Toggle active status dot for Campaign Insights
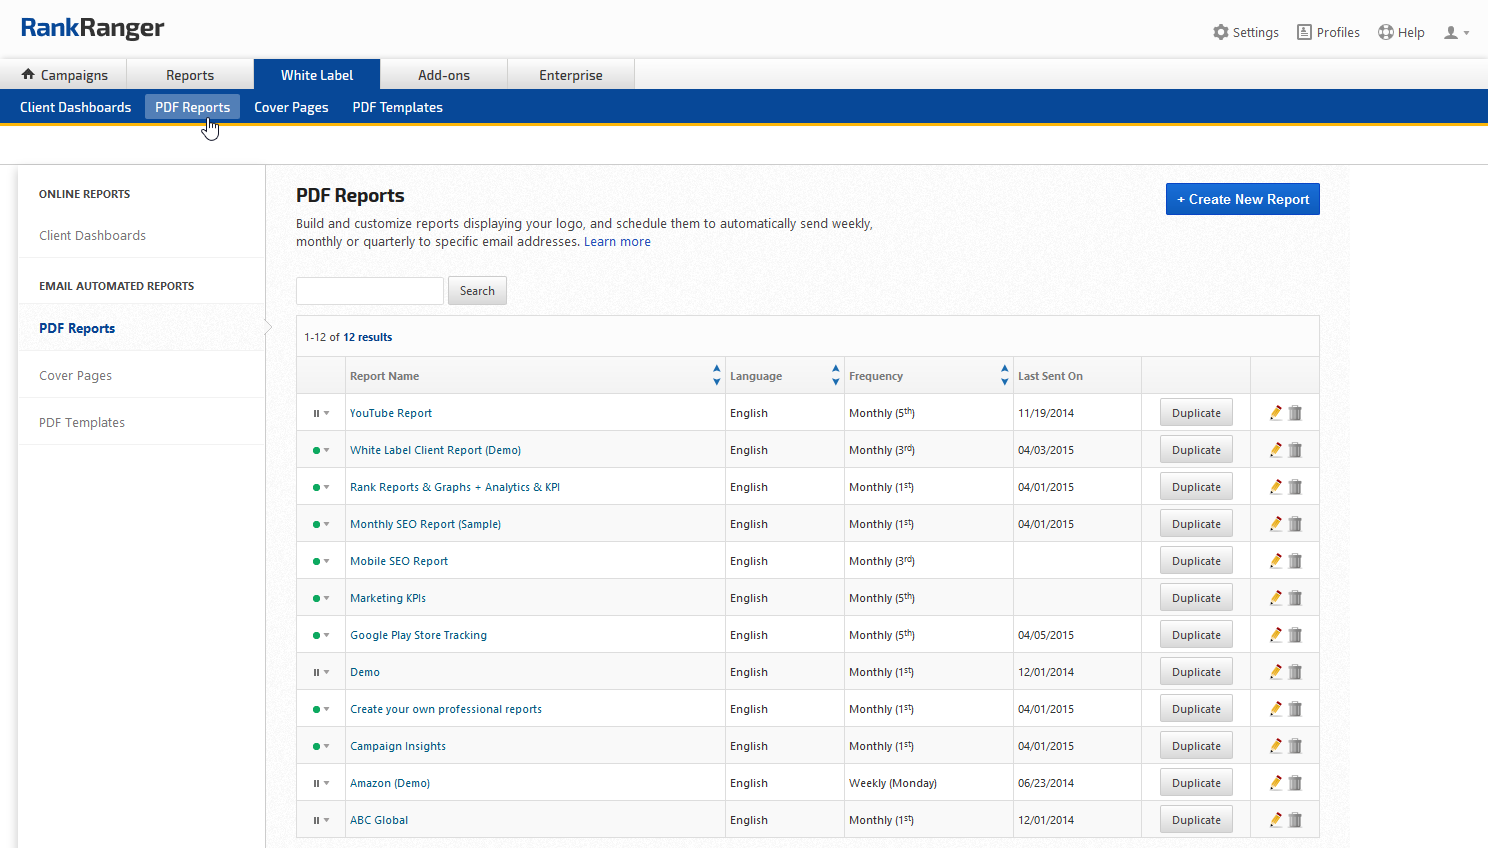 [317, 746]
